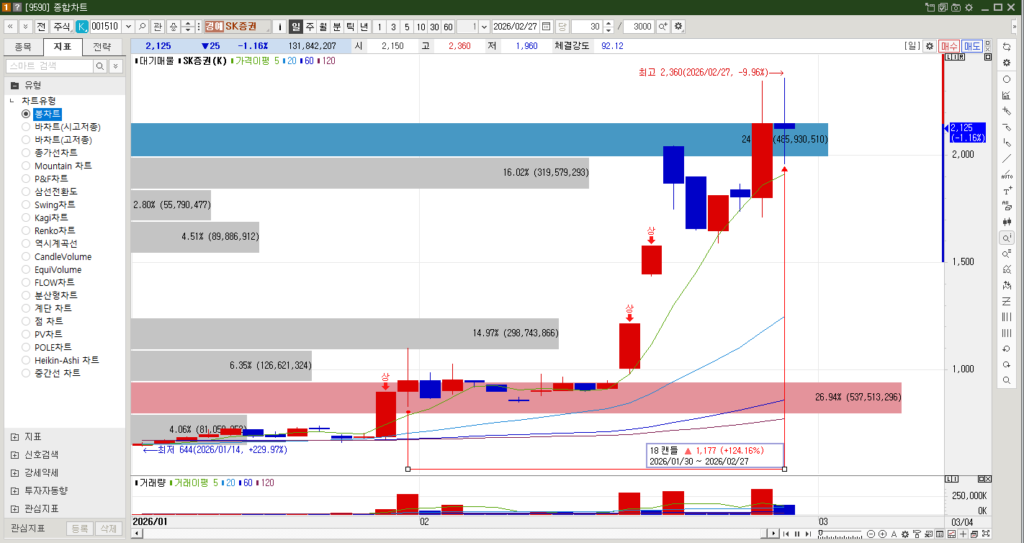1024x543 pixels.
Task: Choose the Renko차트 radio option
Action: pyautogui.click(x=26, y=230)
